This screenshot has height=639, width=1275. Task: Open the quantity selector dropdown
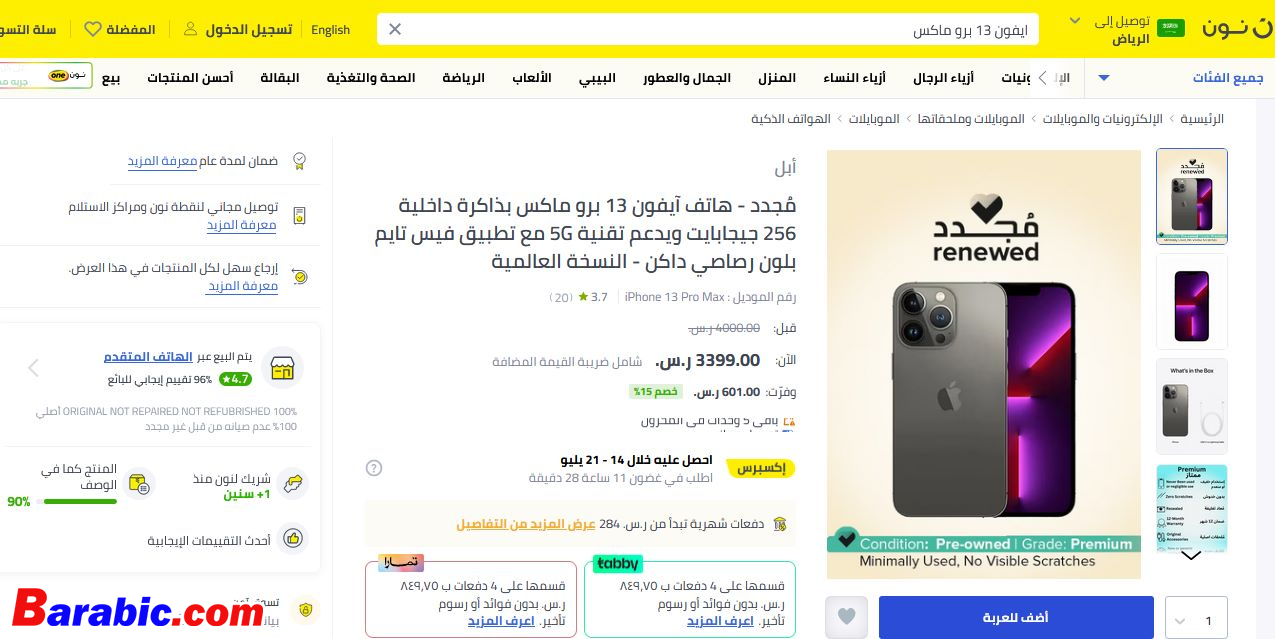click(1196, 618)
